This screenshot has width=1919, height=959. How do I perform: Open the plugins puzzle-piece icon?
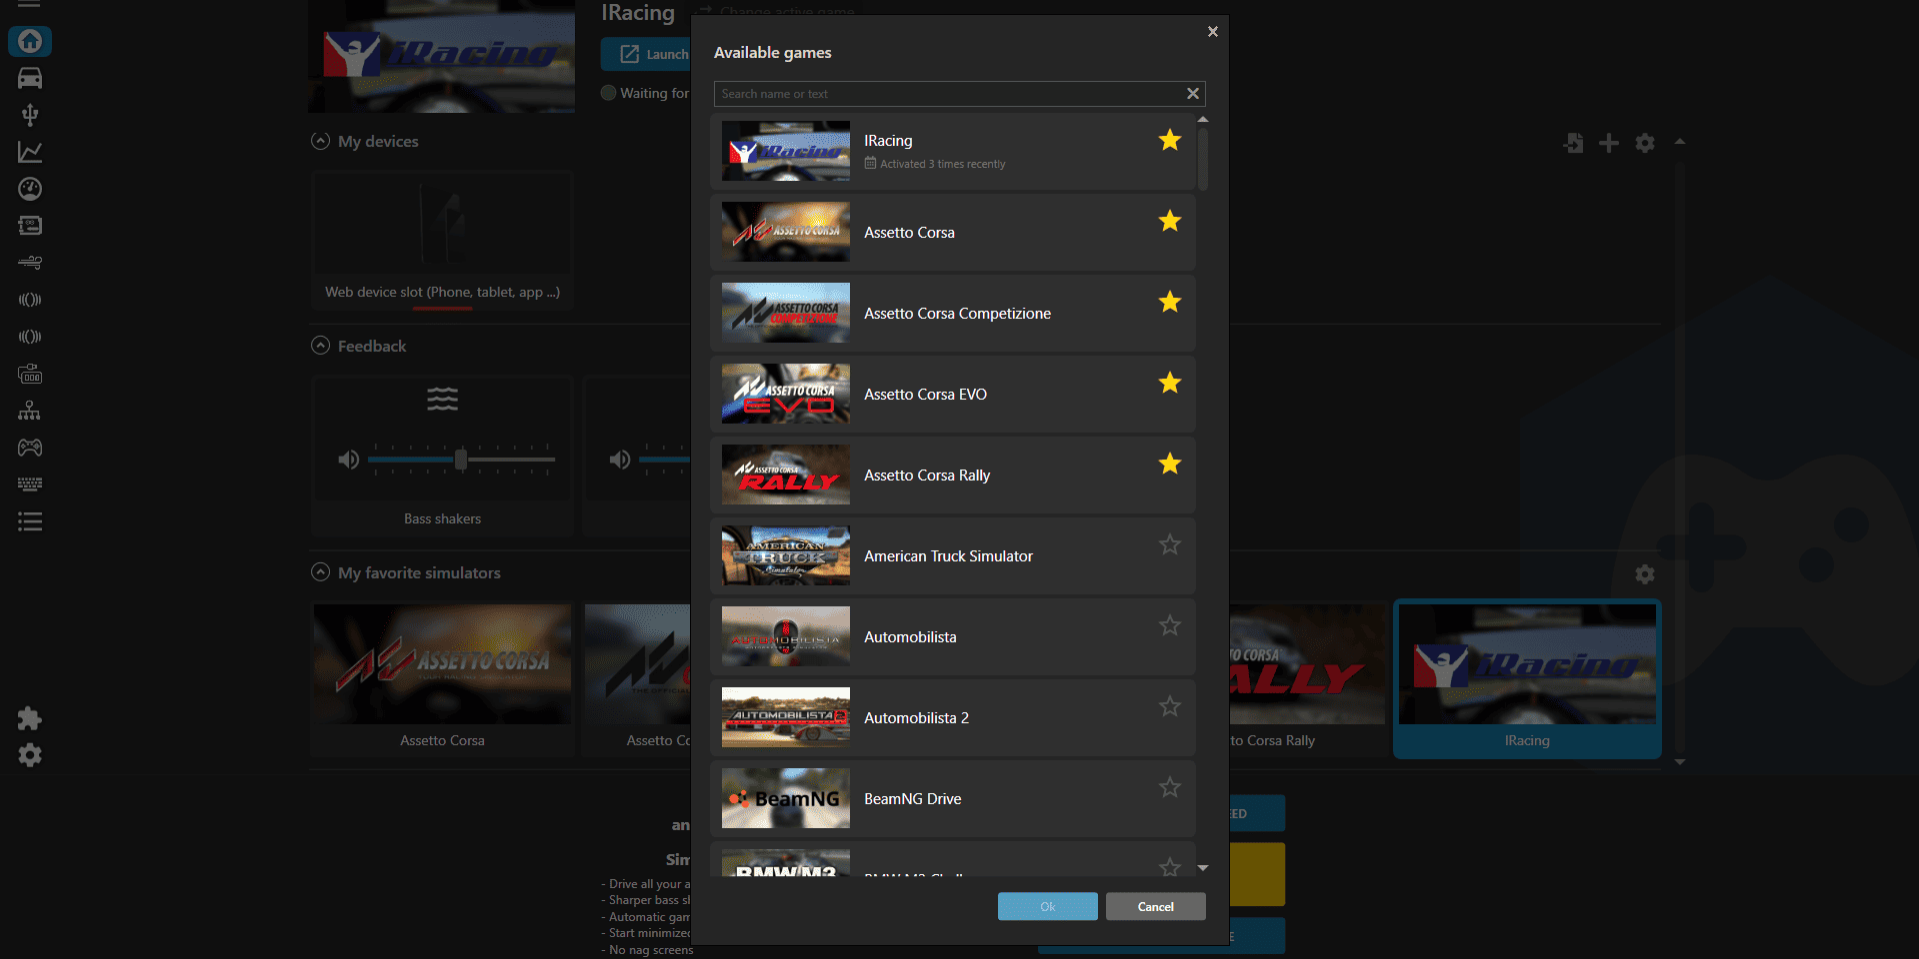30,718
